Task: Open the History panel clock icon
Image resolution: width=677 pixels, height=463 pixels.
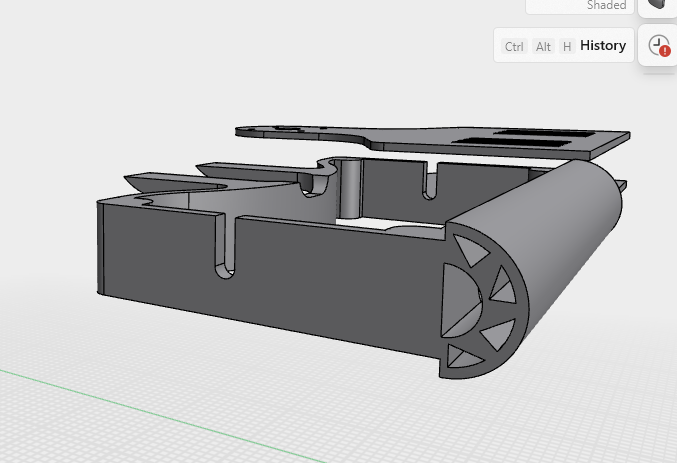Action: coord(658,45)
